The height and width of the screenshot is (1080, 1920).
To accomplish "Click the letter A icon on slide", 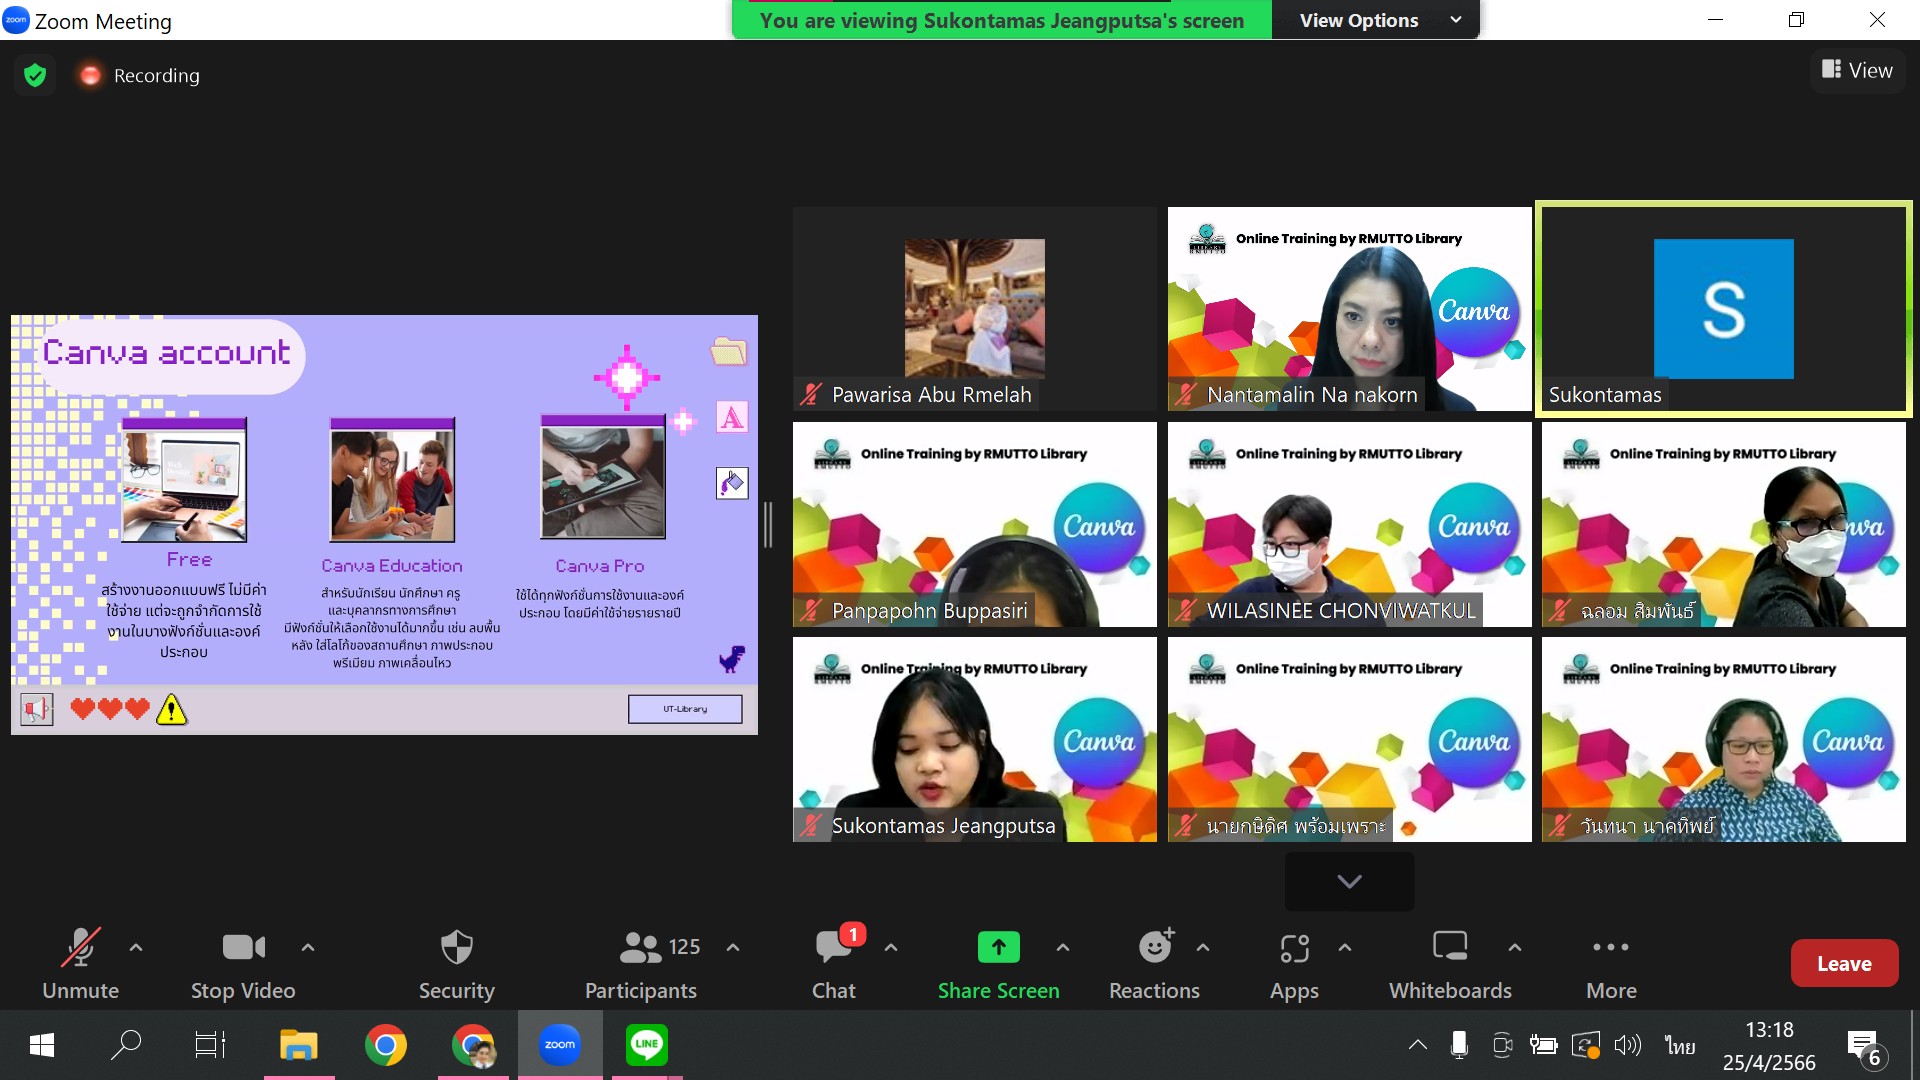I will 732,417.
